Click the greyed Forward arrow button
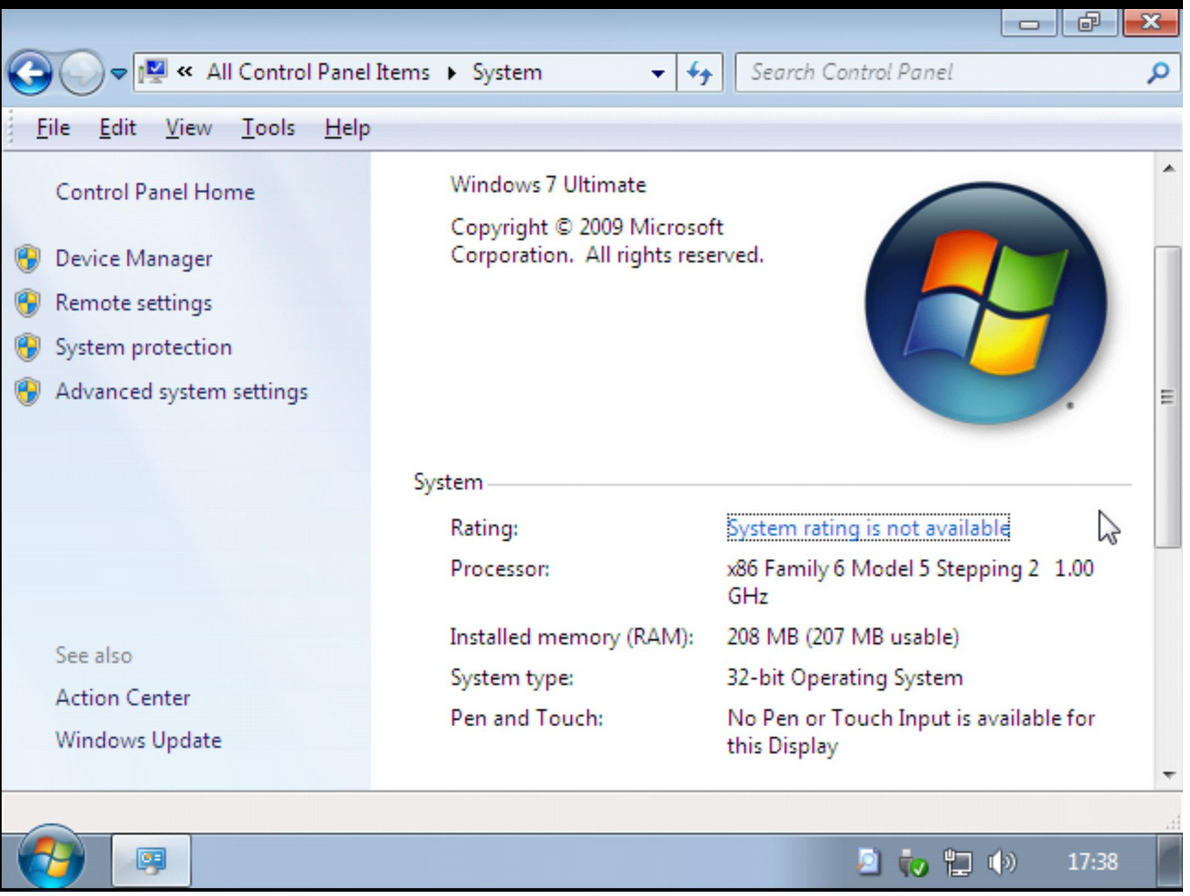Viewport: 1190px width, 896px height. point(81,74)
